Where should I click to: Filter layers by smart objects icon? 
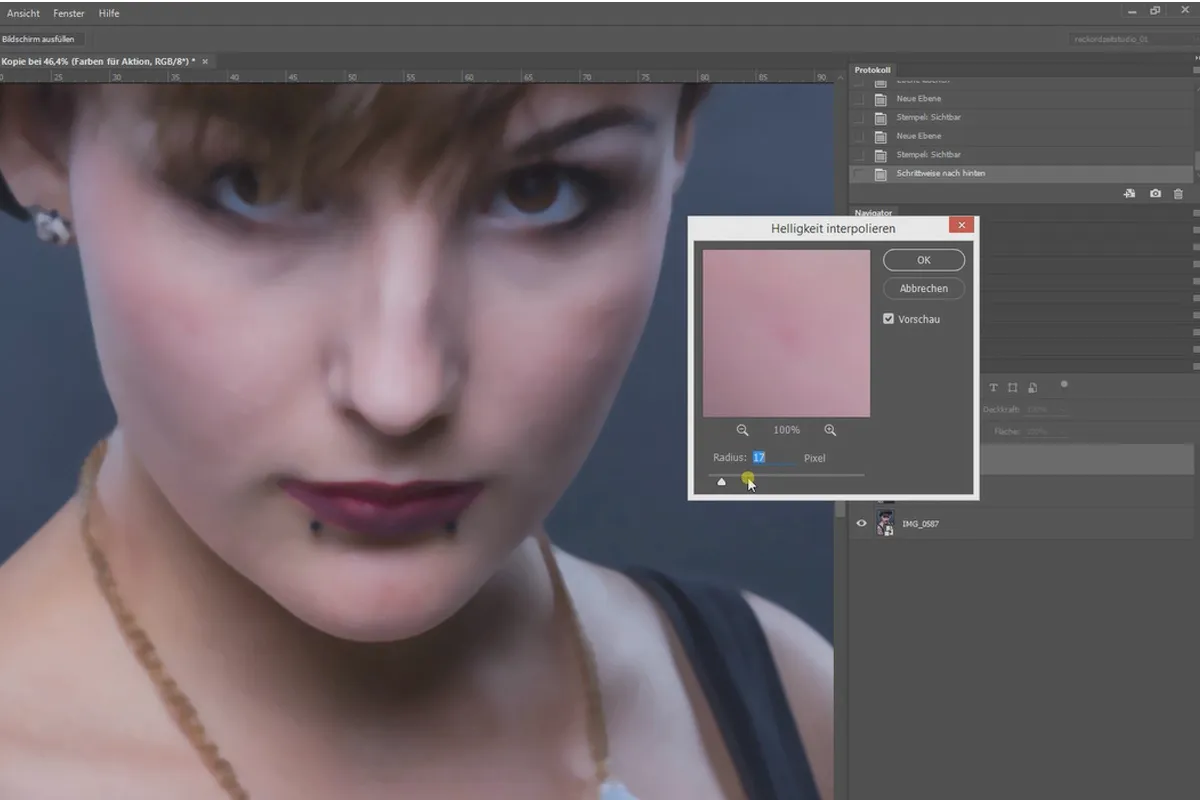coord(1032,388)
